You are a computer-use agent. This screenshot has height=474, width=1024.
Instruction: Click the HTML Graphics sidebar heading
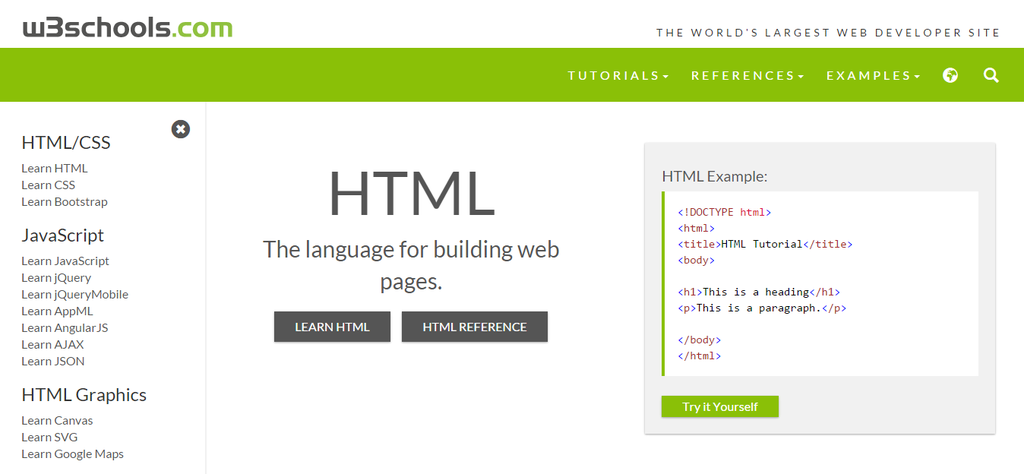84,395
